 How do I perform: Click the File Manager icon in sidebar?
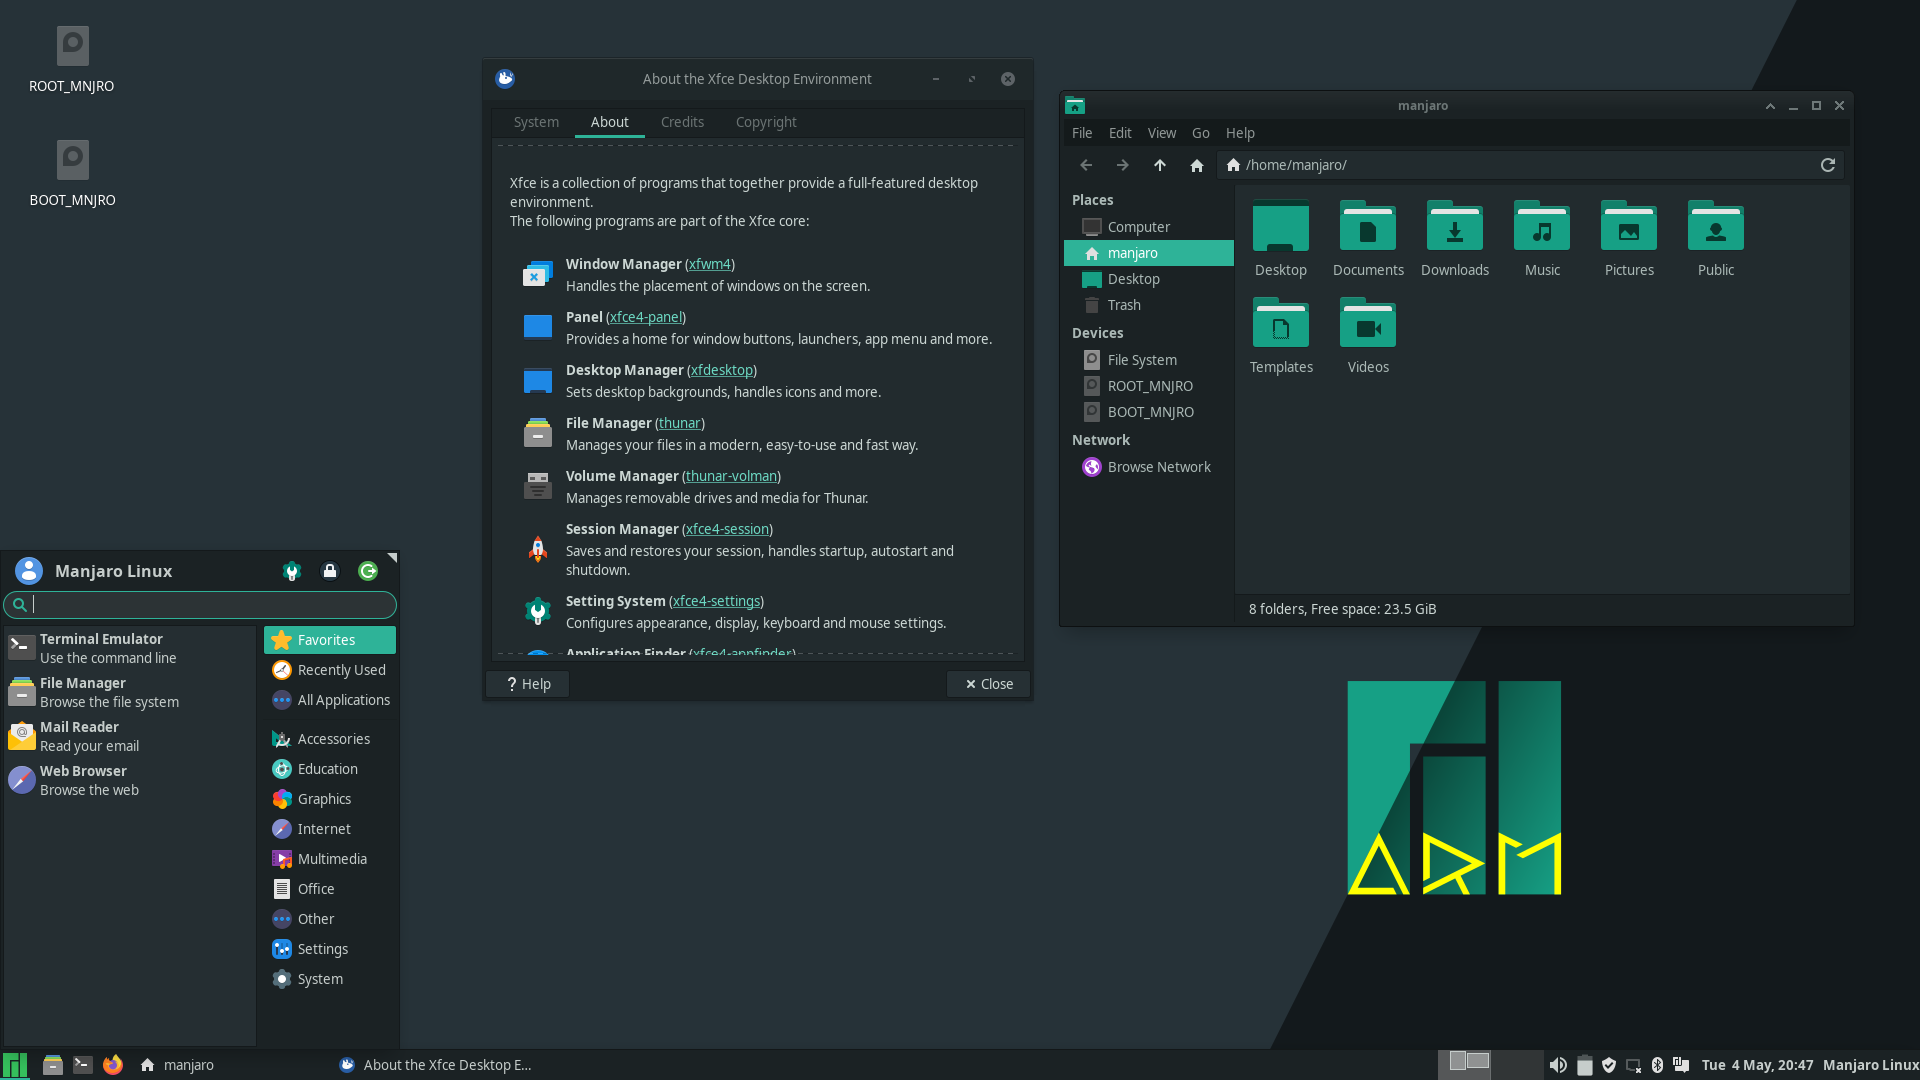coord(21,691)
